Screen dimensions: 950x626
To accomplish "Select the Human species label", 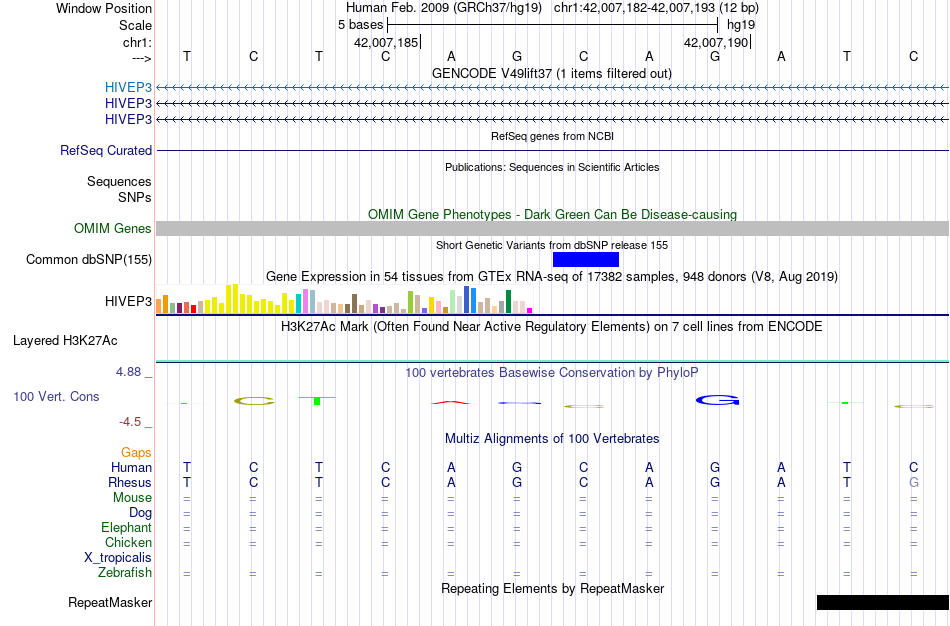I will (131, 468).
